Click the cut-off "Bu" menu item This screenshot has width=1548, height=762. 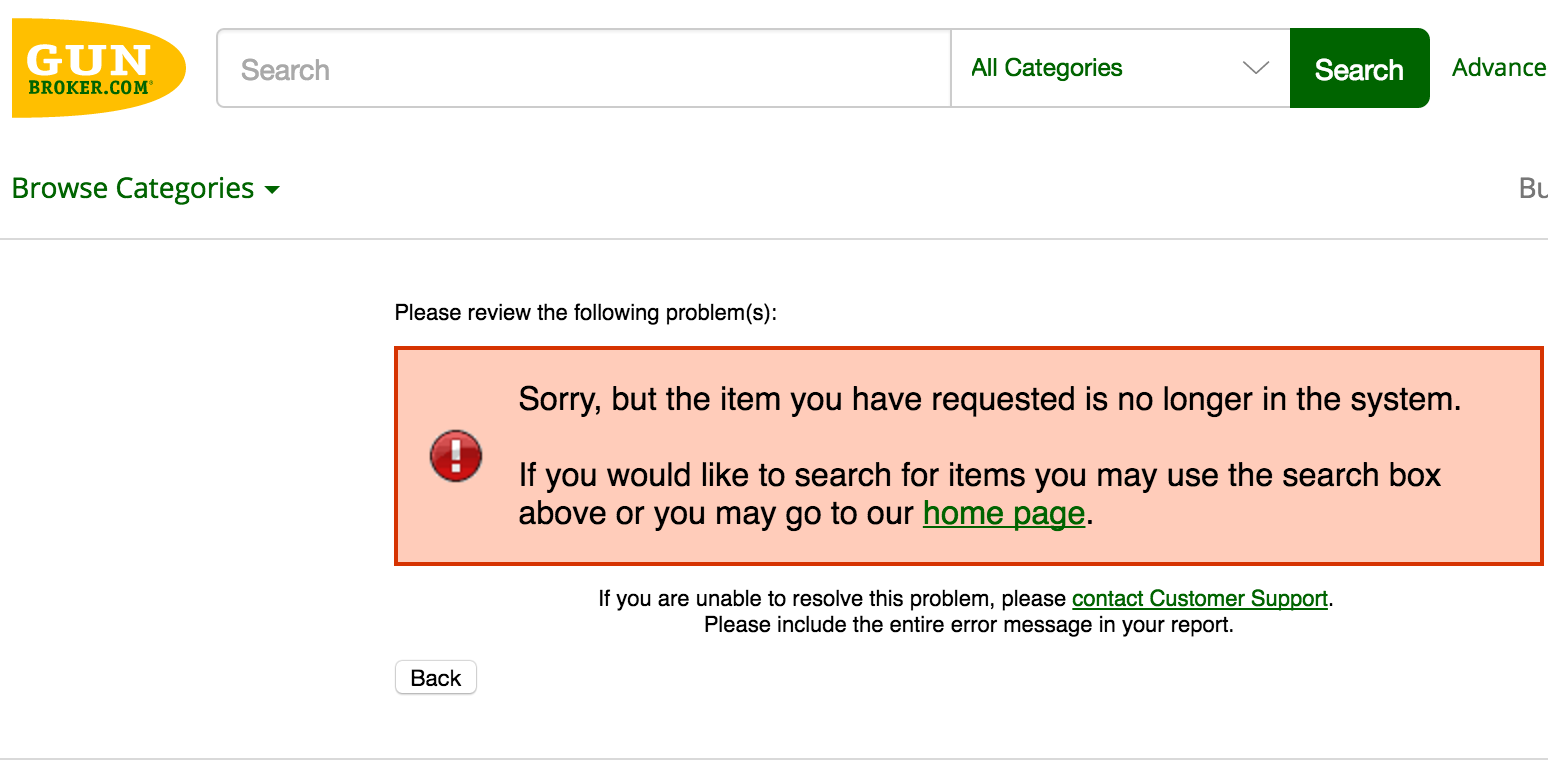[1532, 188]
